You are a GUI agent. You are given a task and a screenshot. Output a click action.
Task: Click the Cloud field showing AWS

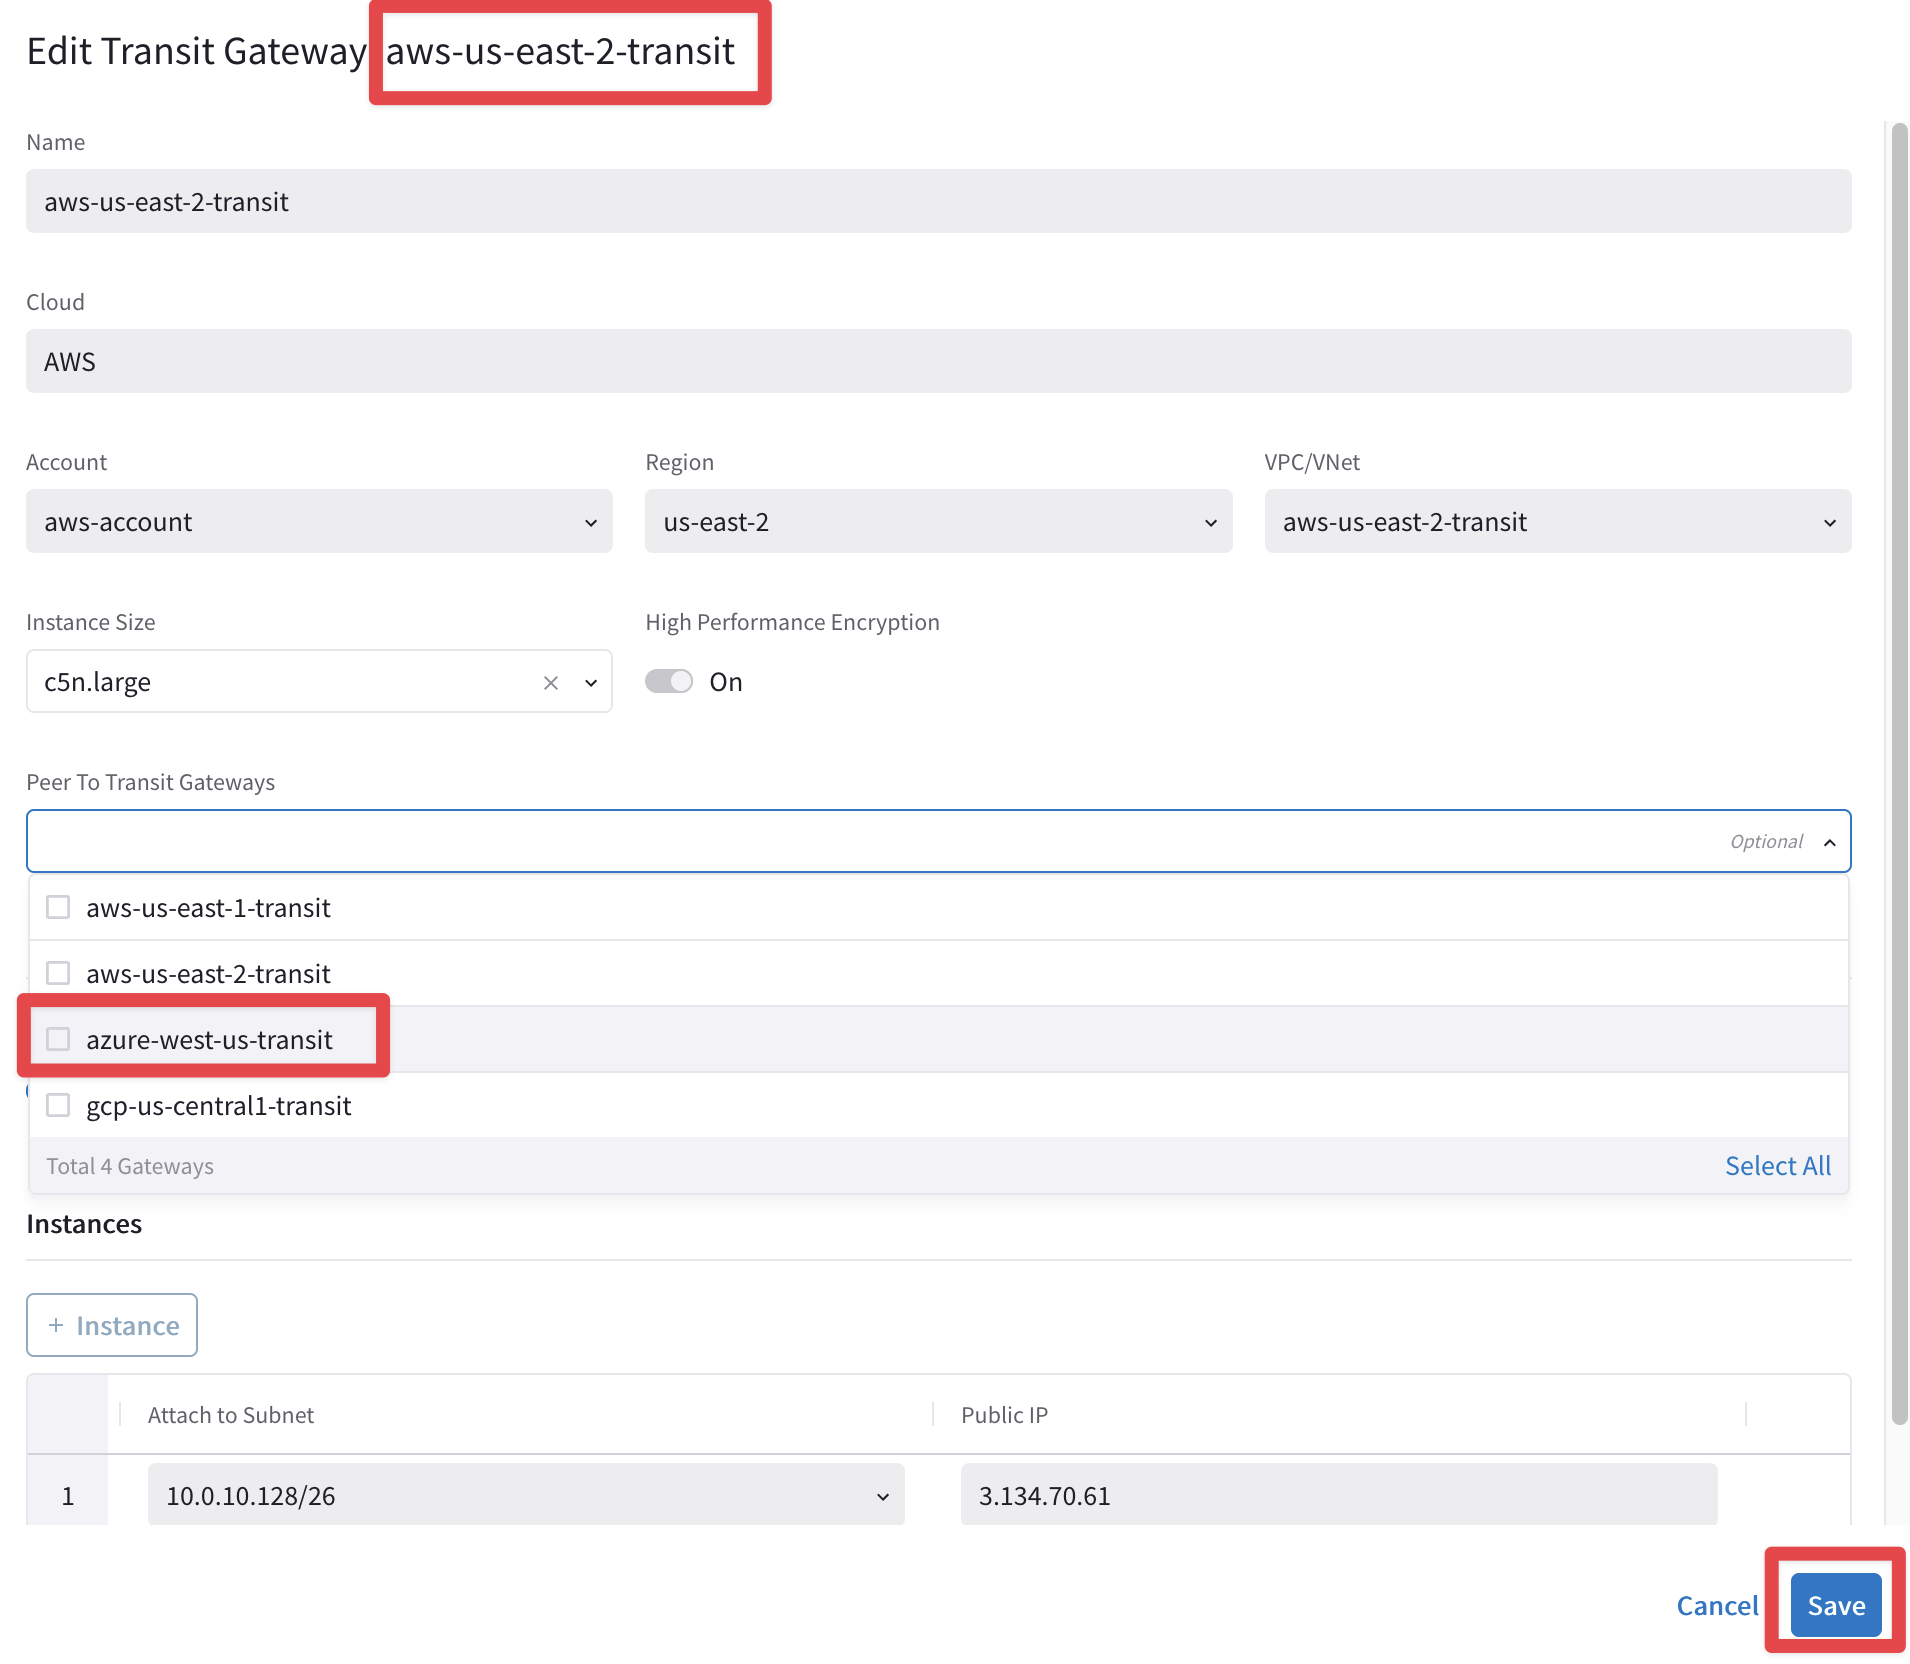pyautogui.click(x=938, y=361)
